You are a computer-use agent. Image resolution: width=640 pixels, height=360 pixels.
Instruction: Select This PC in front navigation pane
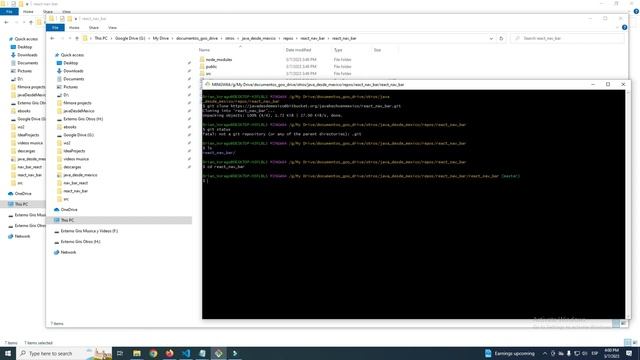tap(119, 220)
